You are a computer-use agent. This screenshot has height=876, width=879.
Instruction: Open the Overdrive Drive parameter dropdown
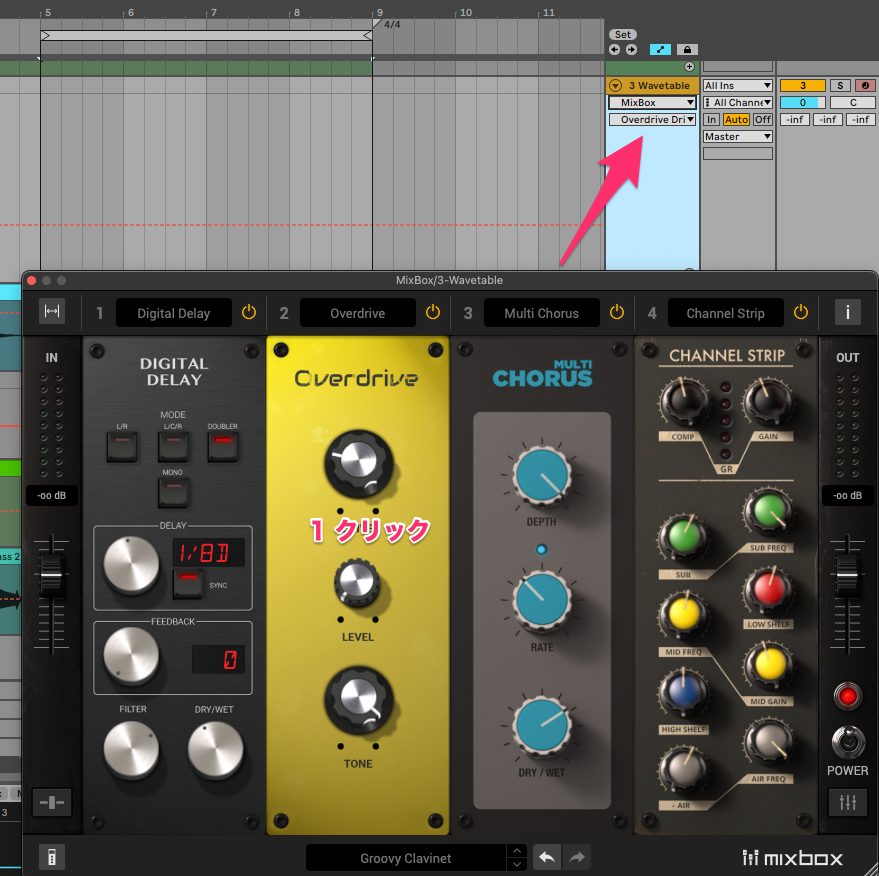tap(653, 120)
